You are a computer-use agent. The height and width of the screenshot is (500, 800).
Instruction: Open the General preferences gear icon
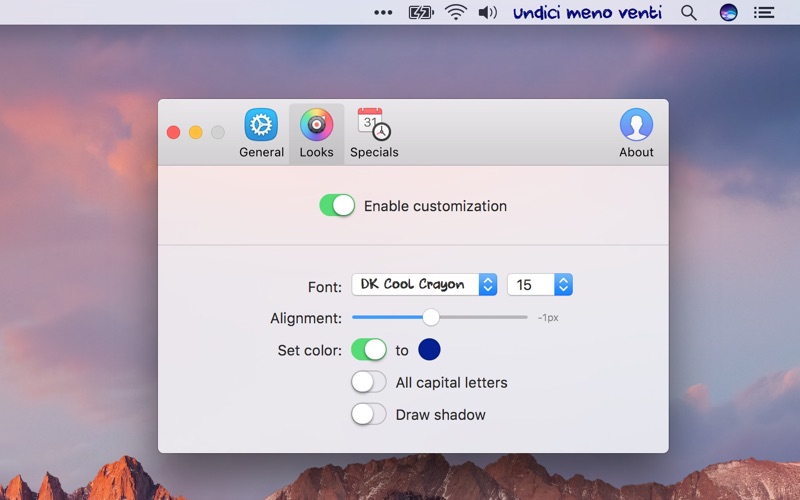pos(261,126)
